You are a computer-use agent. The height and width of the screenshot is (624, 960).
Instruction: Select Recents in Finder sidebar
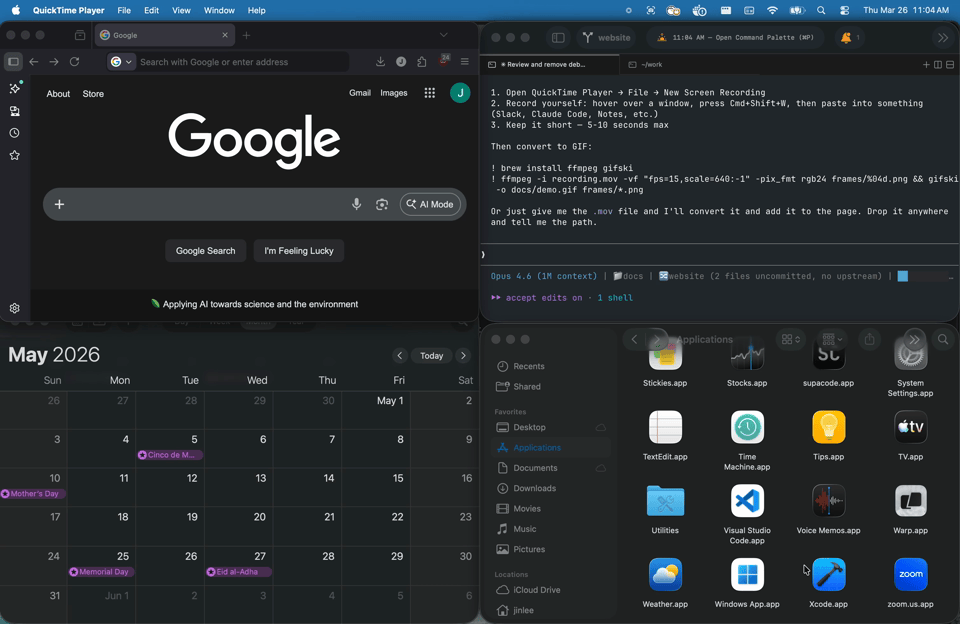tap(529, 366)
